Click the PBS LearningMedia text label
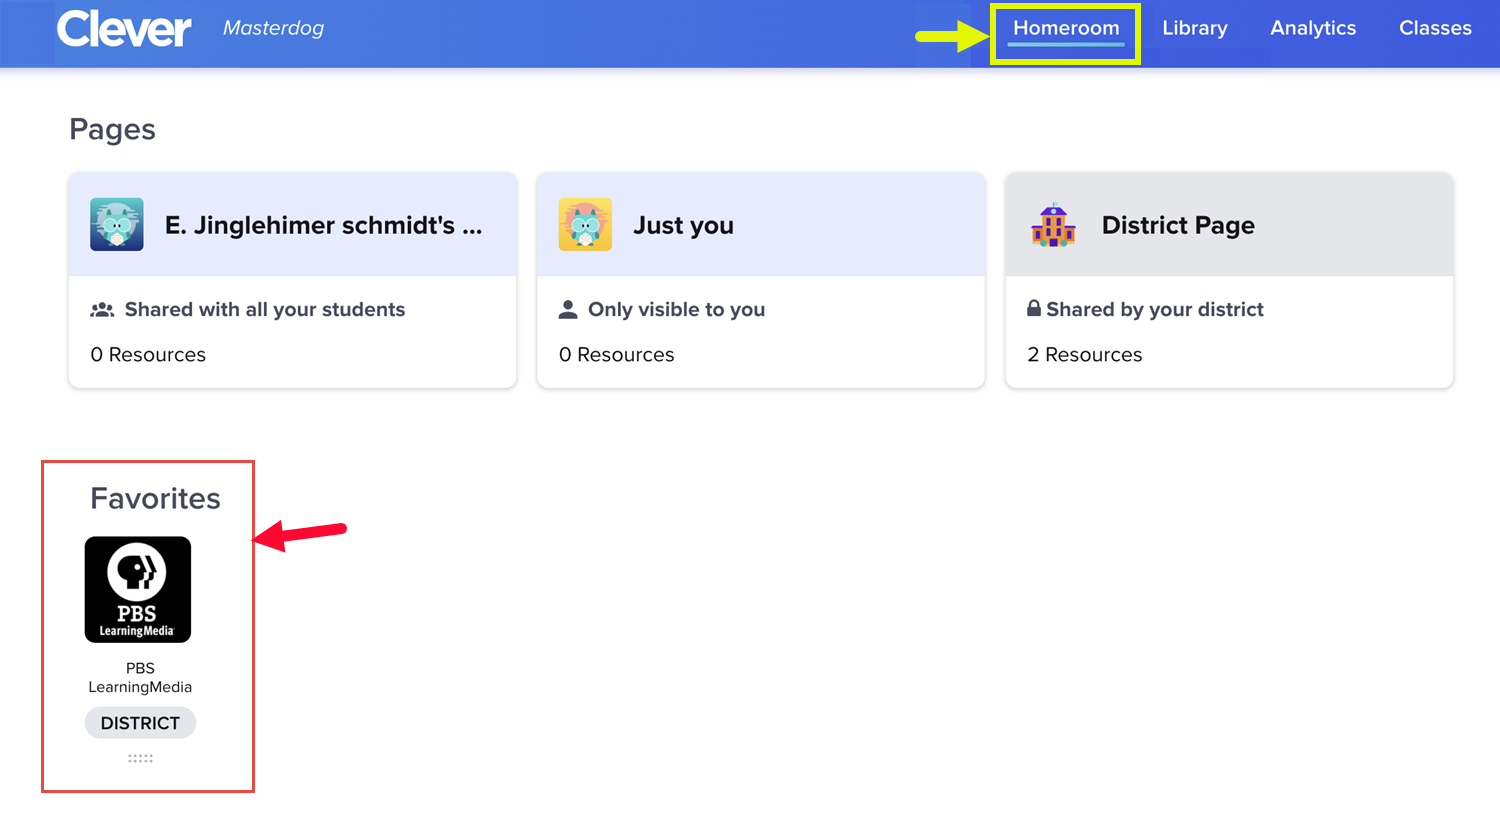 pos(140,678)
